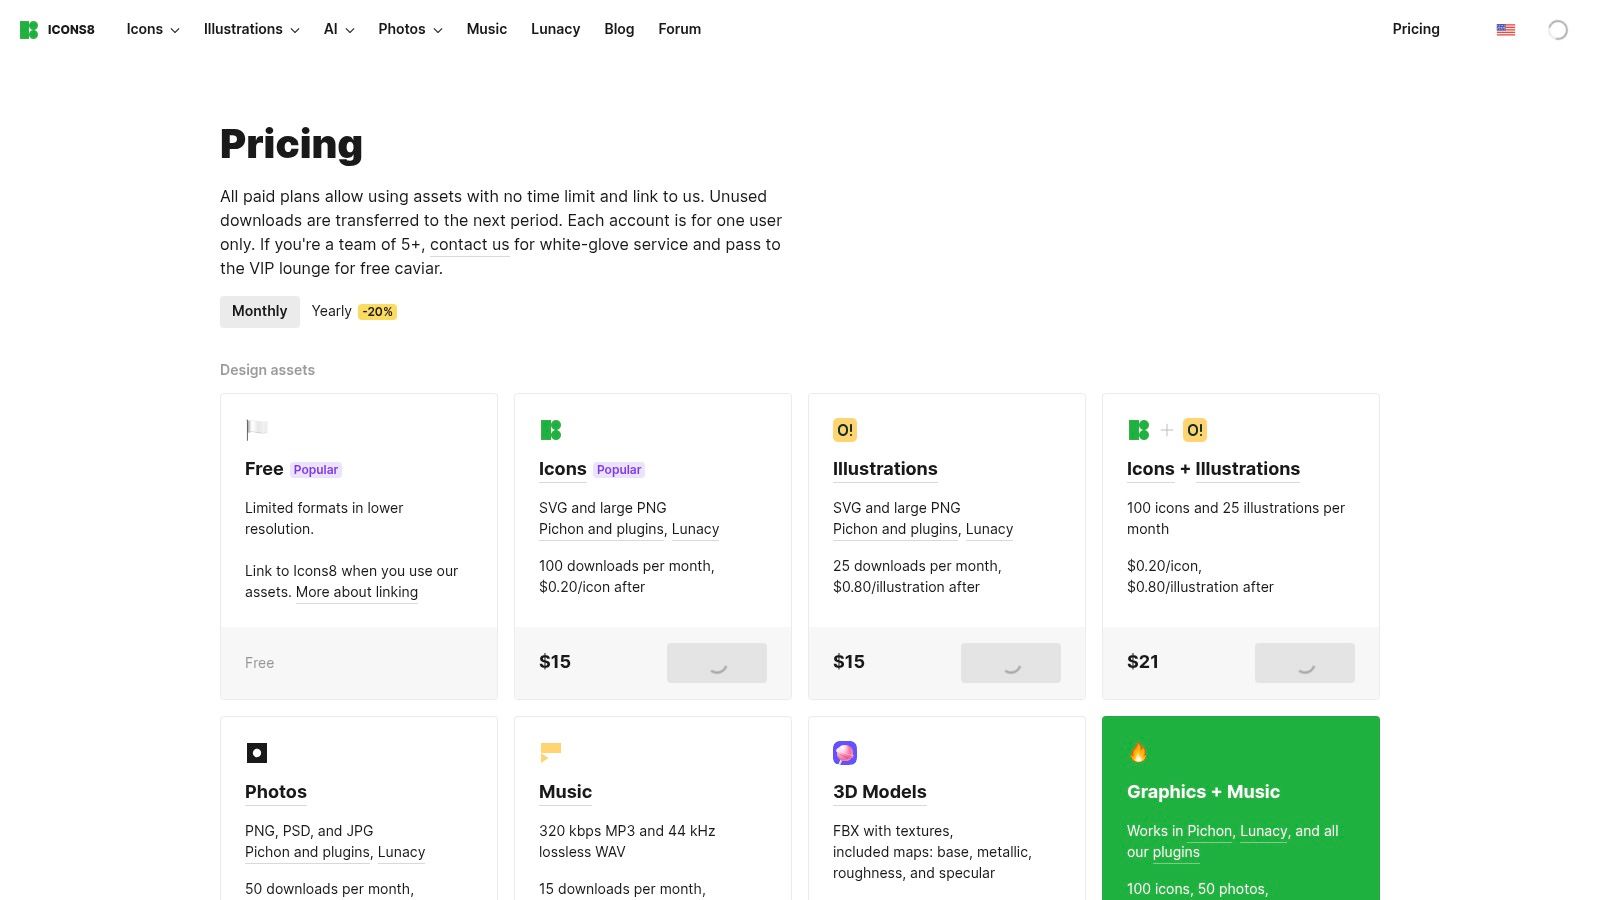Visit the Forum from the navbar
This screenshot has width=1600, height=900.
(680, 30)
